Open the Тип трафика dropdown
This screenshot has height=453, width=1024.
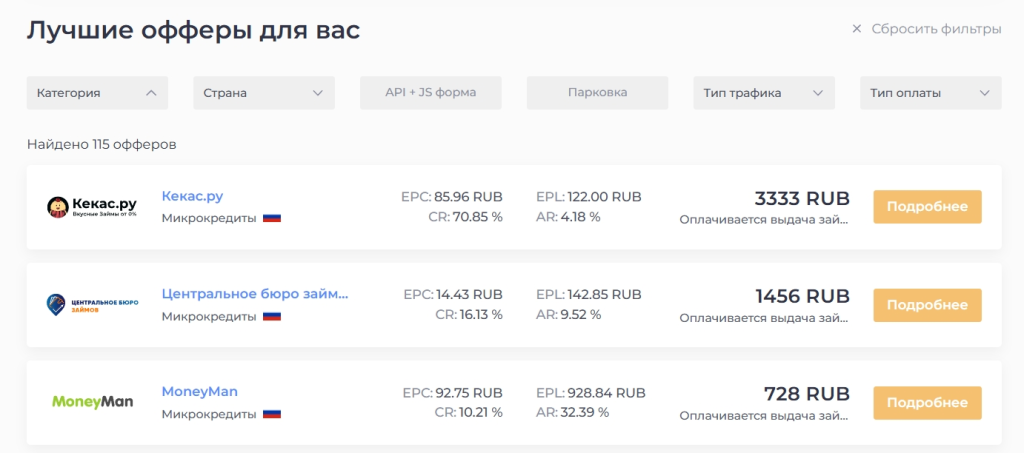coord(764,93)
